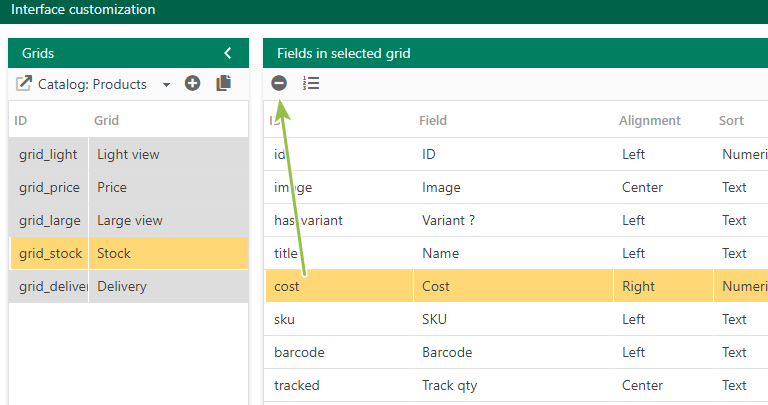Select the grid_deliver Delivery row
The height and width of the screenshot is (405, 768).
(x=129, y=286)
